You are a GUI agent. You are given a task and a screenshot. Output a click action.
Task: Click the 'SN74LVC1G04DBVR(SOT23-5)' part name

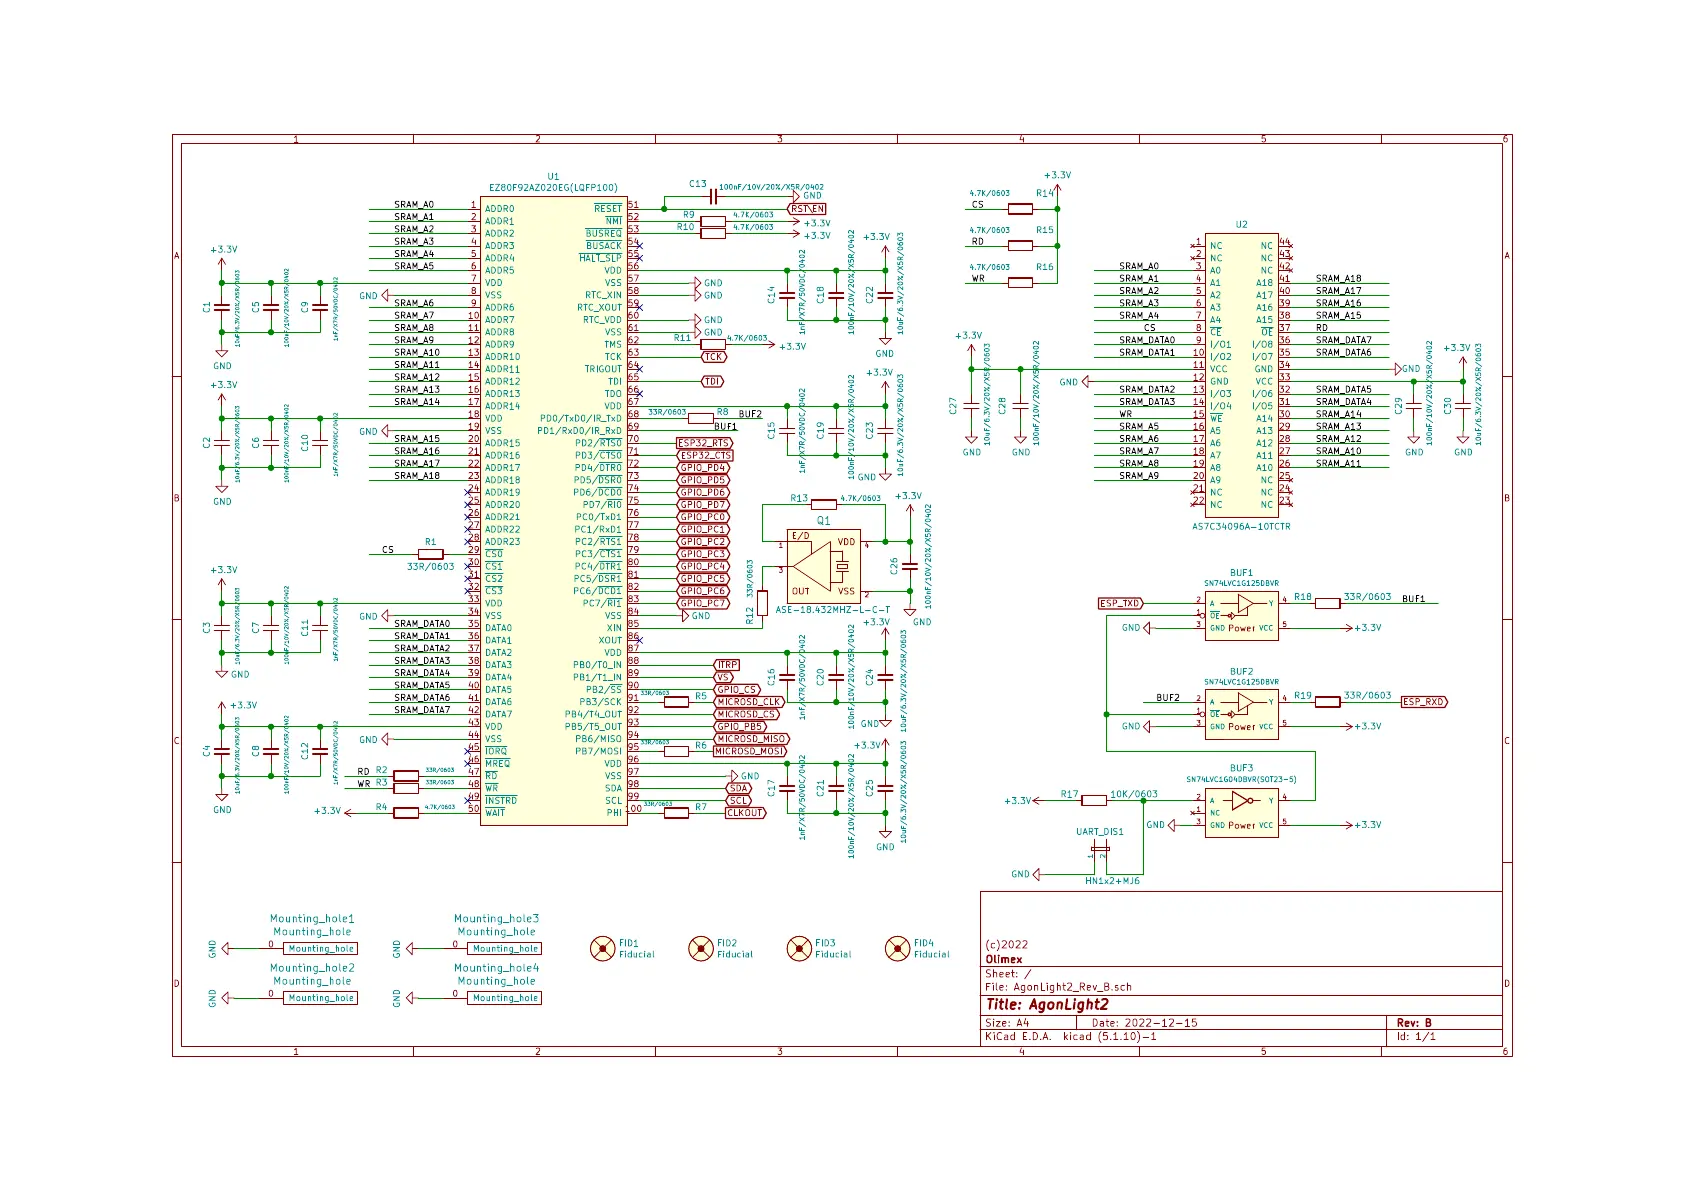pyautogui.click(x=1241, y=780)
